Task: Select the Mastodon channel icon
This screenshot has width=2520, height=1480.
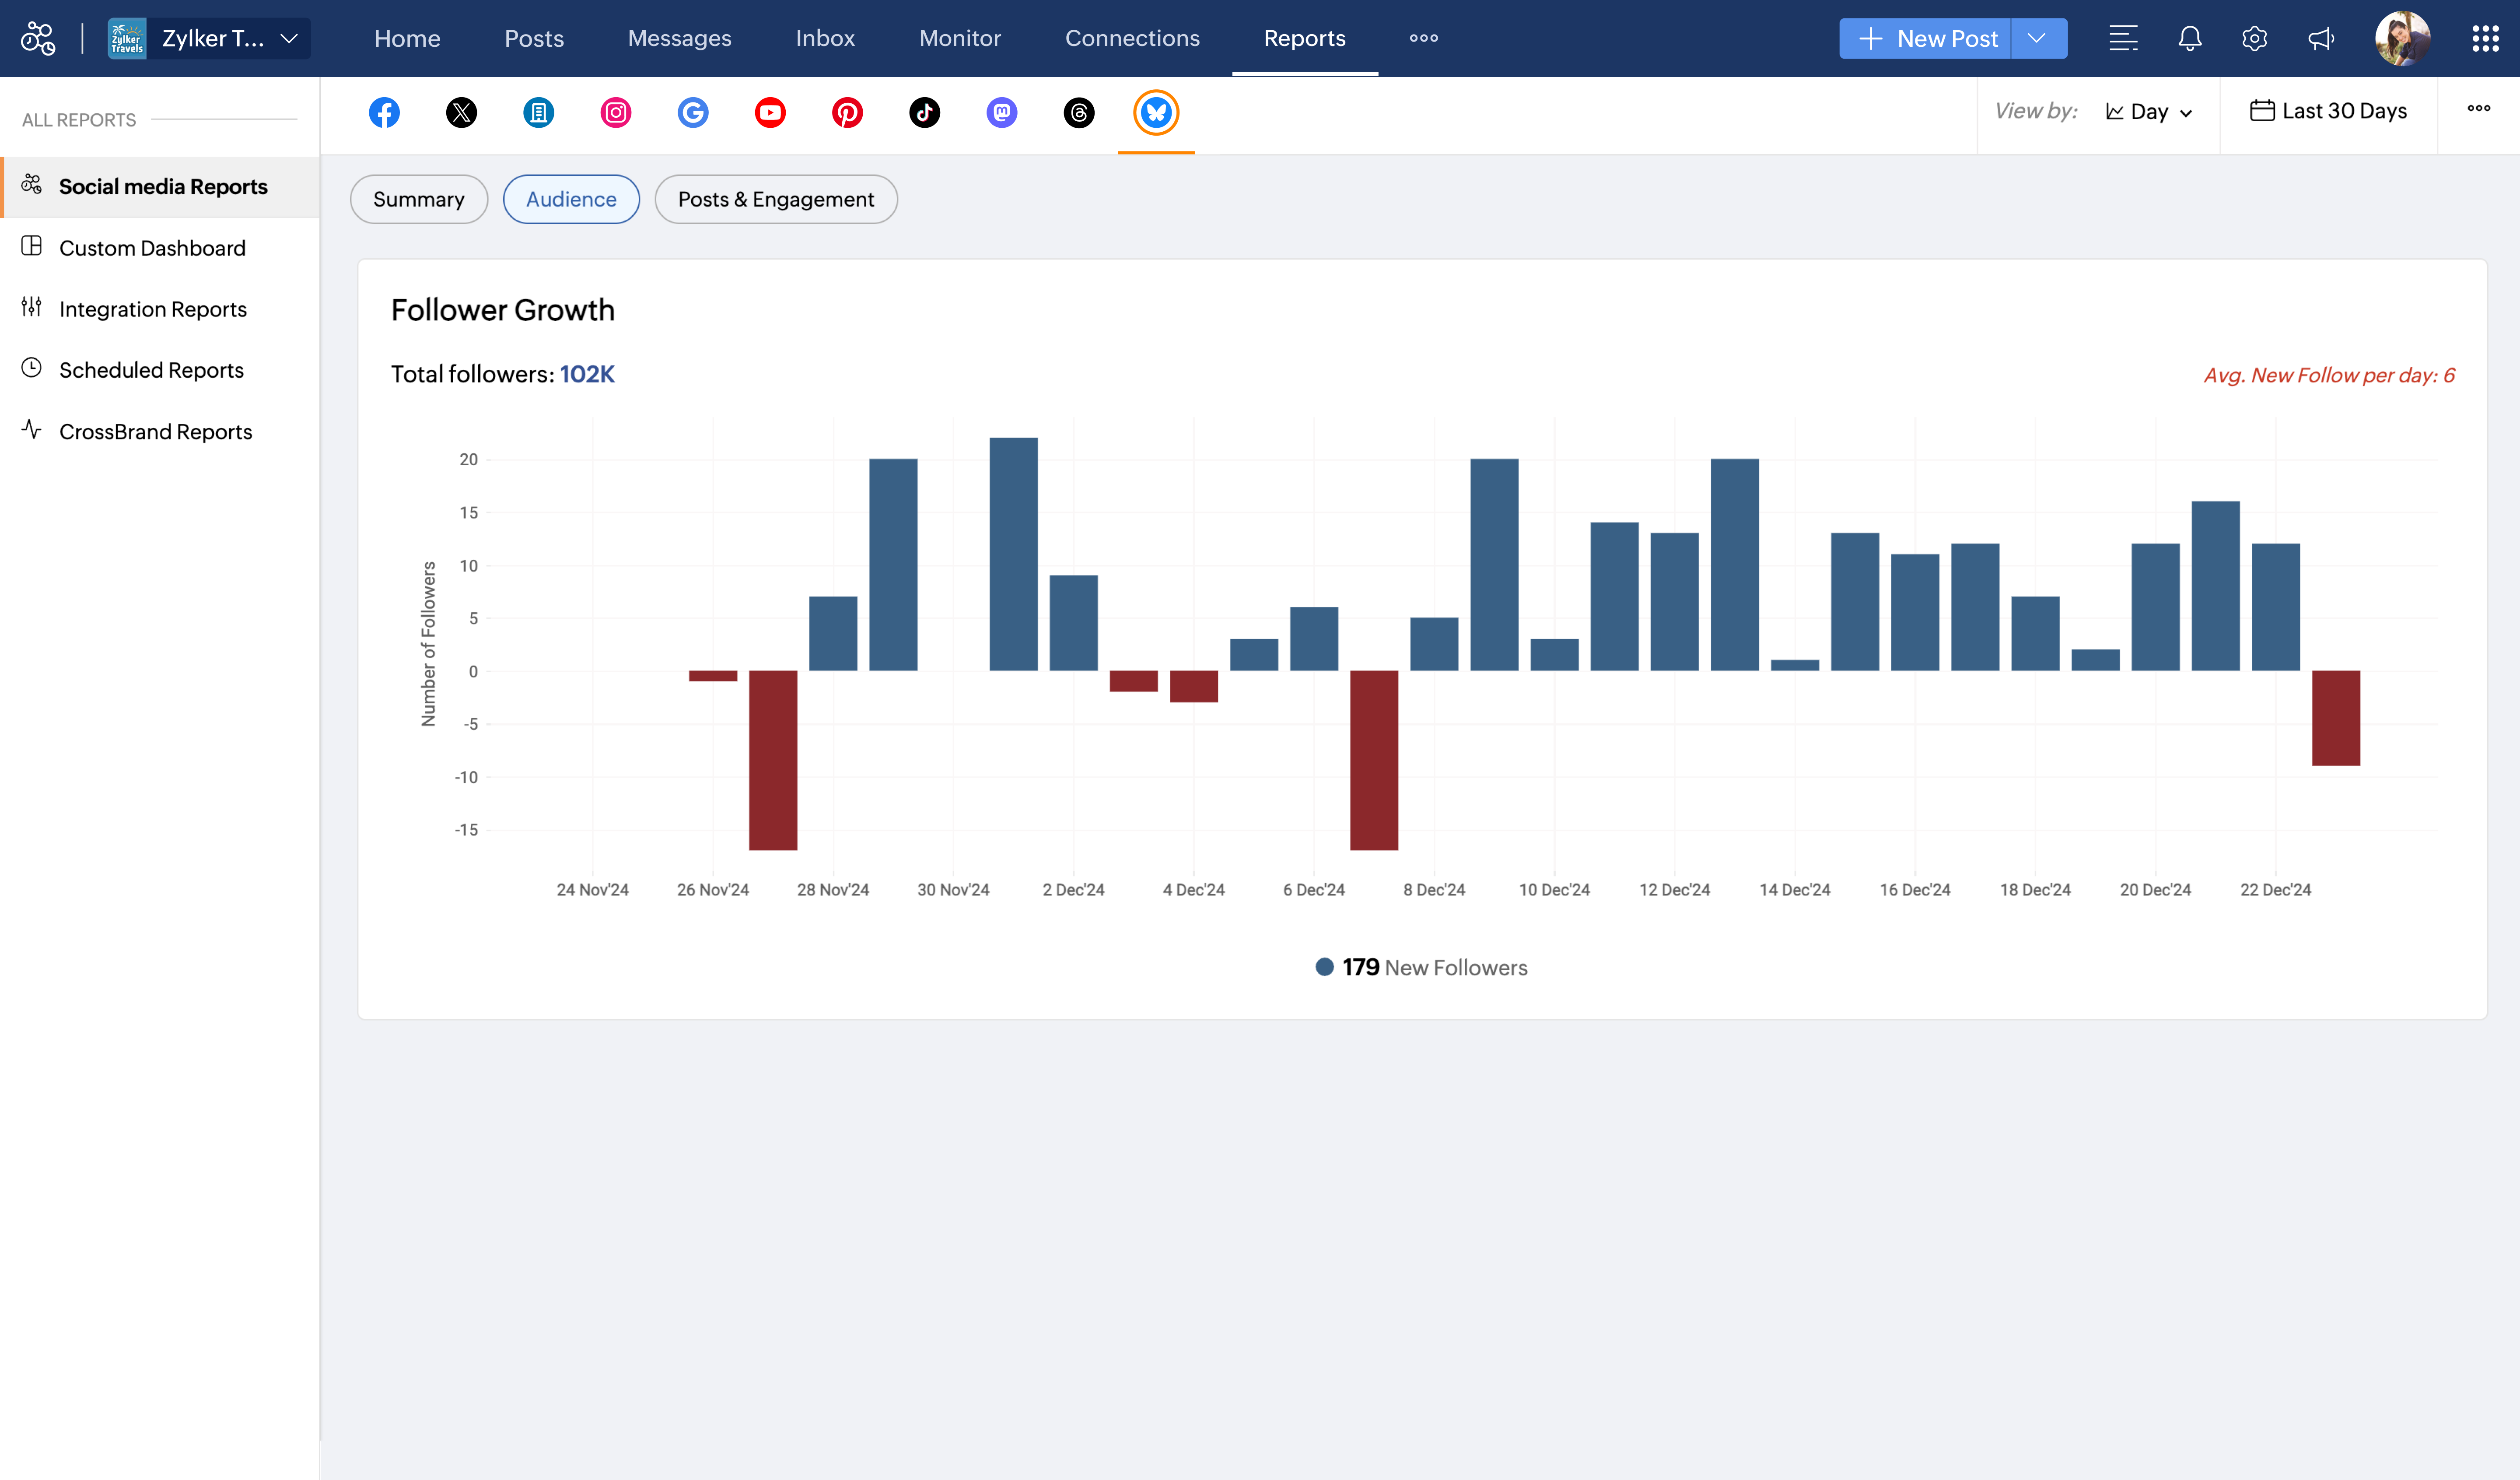Action: point(1001,112)
